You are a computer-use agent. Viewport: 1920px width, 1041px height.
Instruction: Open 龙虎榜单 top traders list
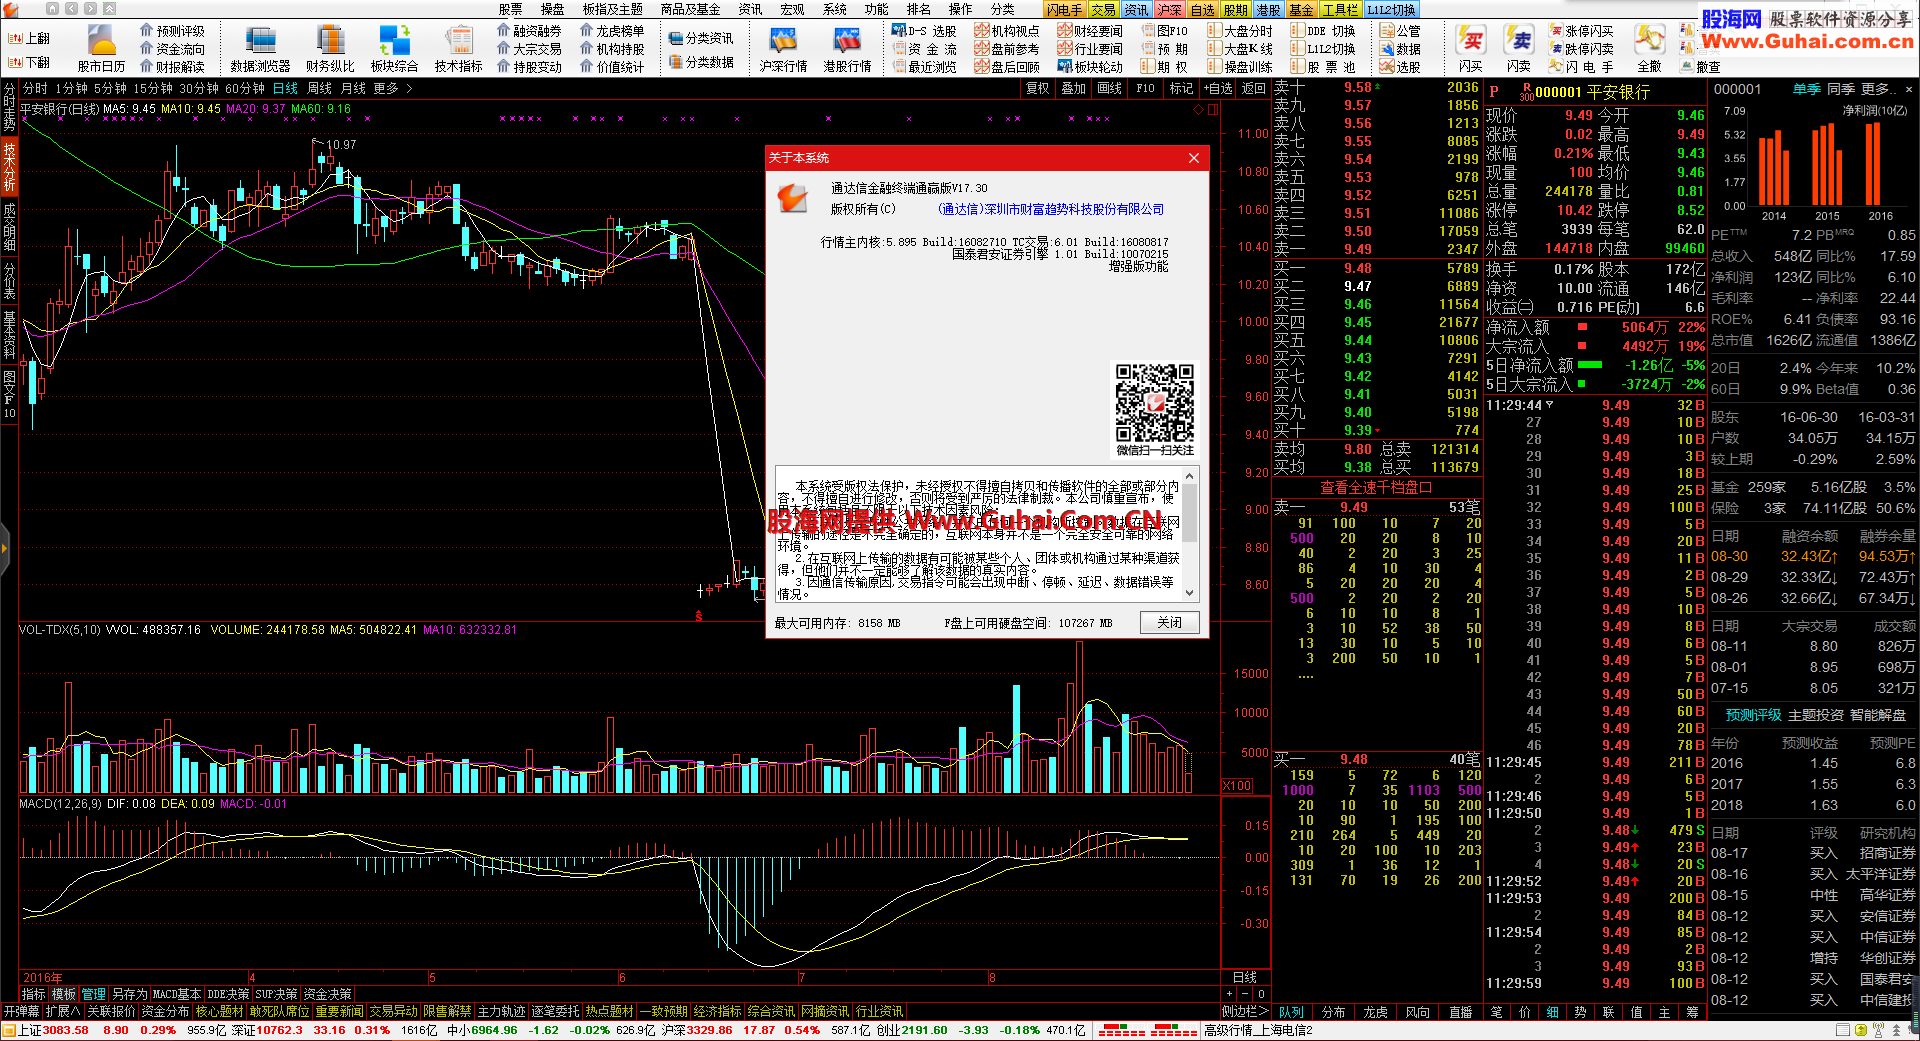coord(612,31)
